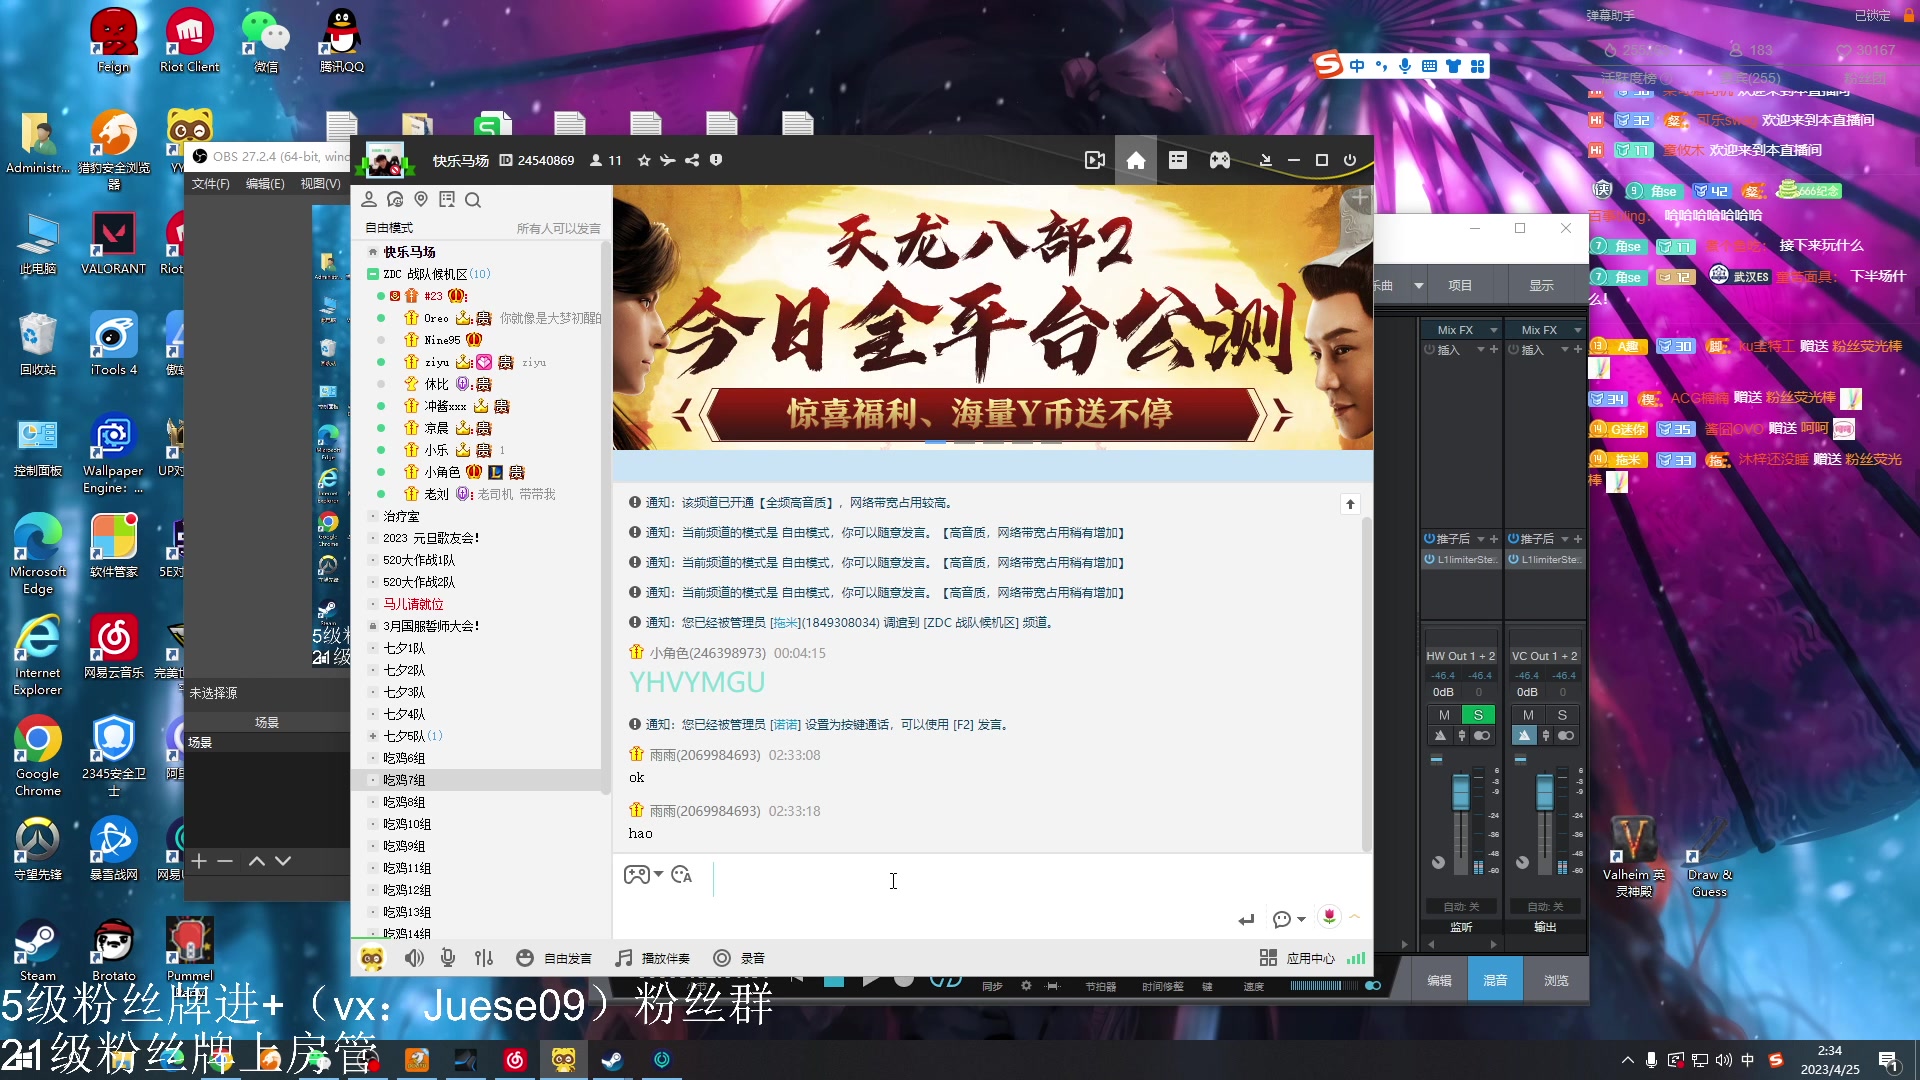Open chat bubble dropdown arrow
The image size is (1920, 1080).
click(1301, 919)
